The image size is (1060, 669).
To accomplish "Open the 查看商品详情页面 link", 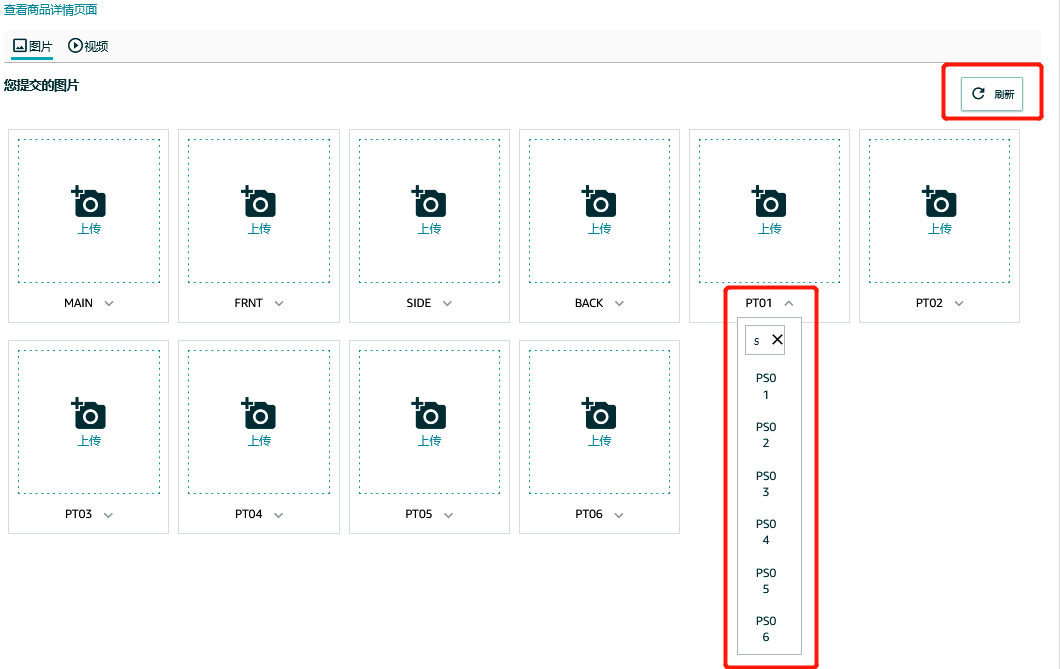I will (x=51, y=9).
